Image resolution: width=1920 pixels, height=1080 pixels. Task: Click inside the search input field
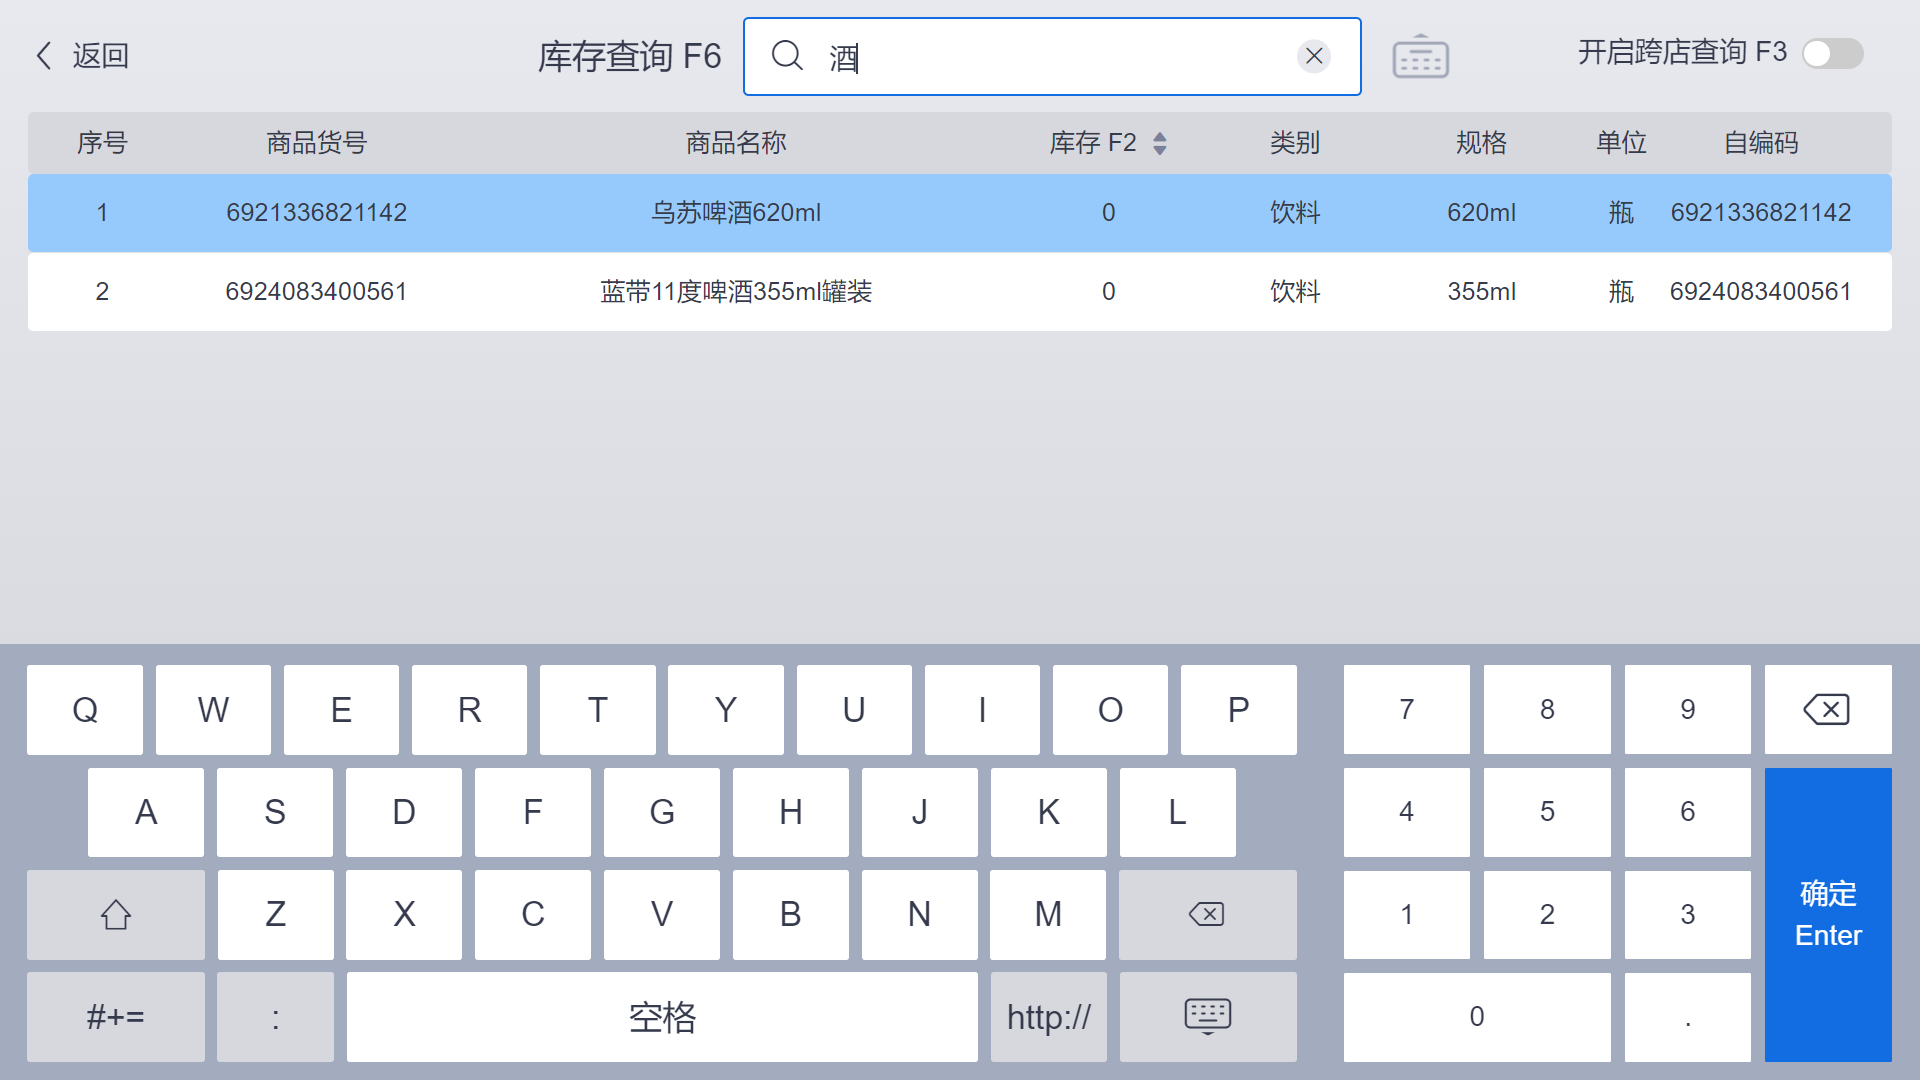pyautogui.click(x=1050, y=56)
